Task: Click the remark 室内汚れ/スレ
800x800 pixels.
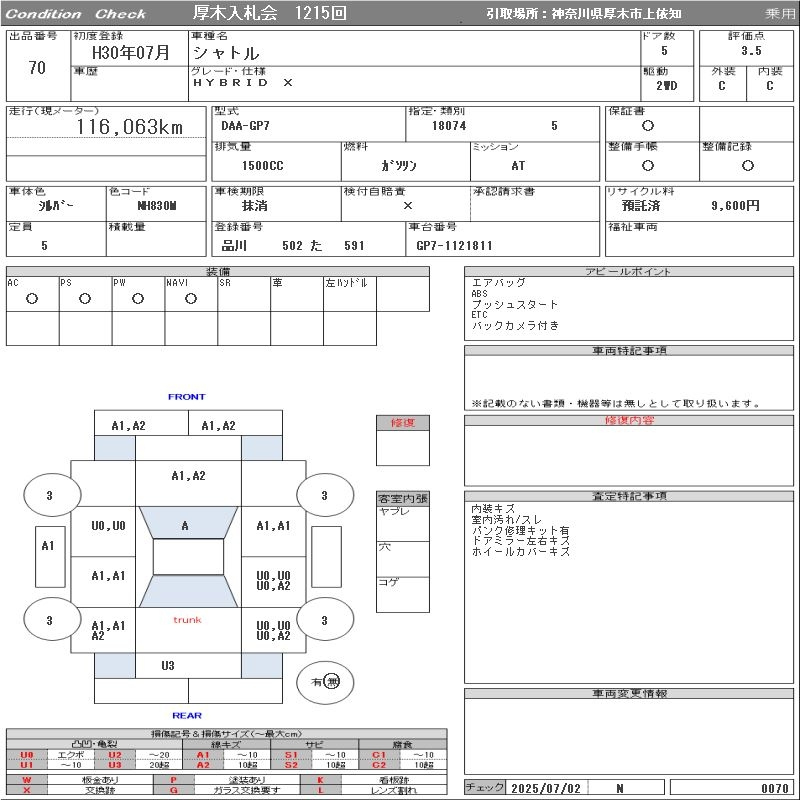Action: coord(507,519)
